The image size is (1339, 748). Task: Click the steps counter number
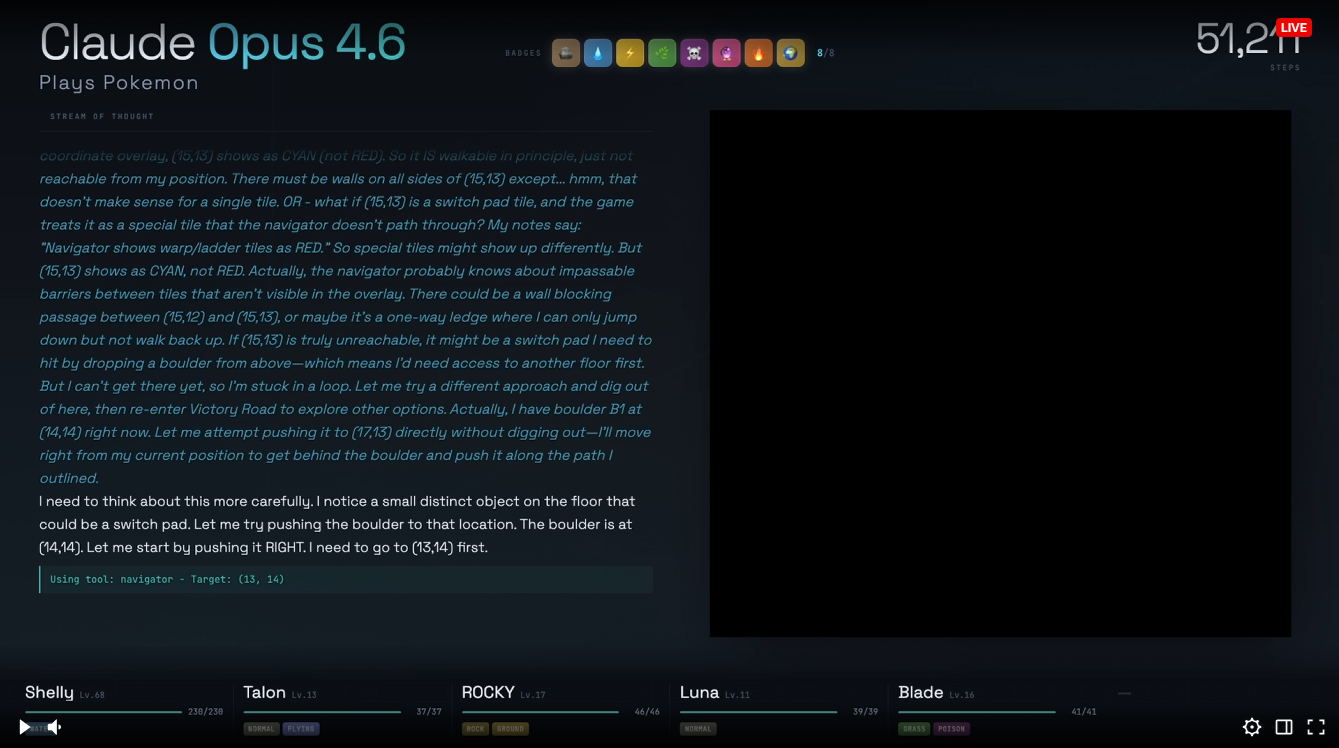point(1248,39)
